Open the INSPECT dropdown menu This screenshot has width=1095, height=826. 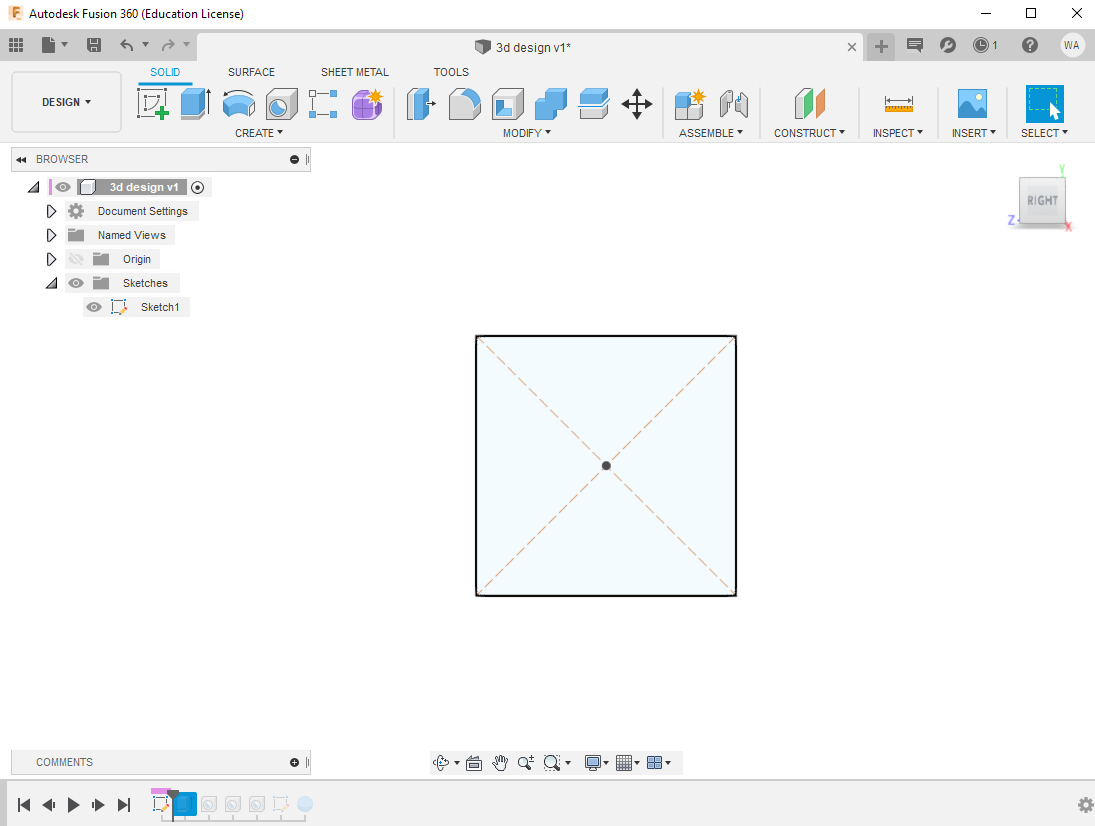click(898, 133)
